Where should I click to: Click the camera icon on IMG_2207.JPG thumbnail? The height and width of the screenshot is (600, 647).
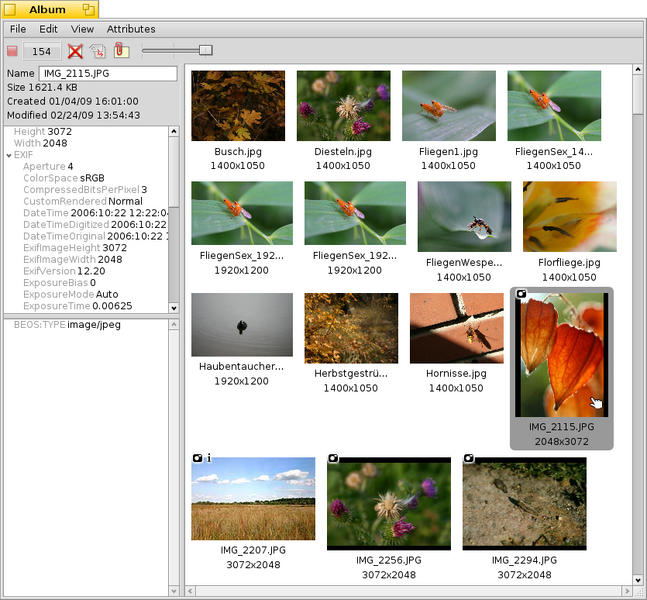point(198,458)
